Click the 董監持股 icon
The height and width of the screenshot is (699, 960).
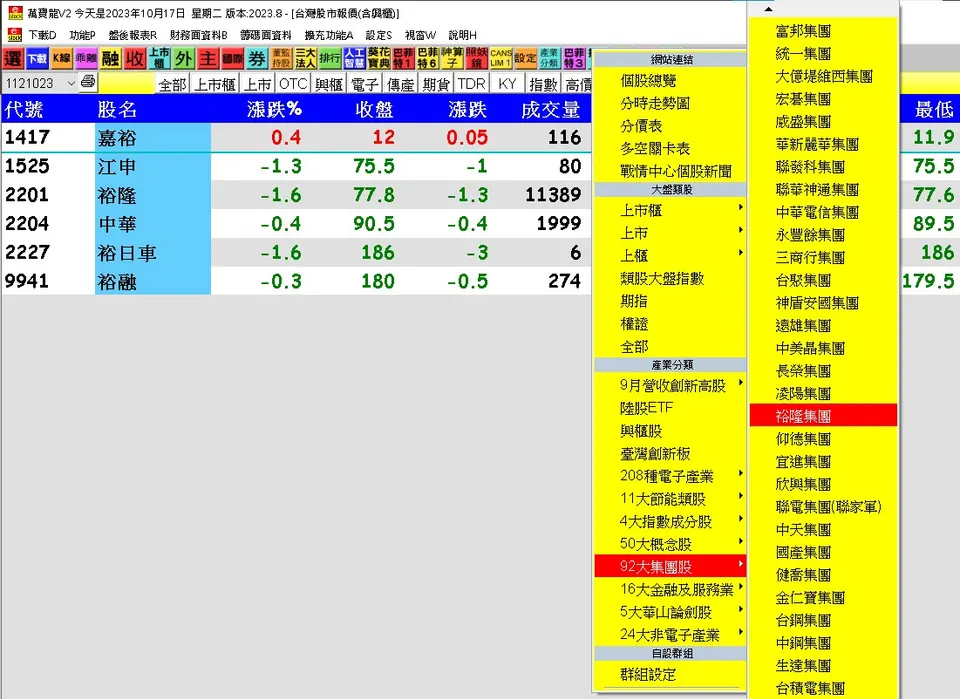(x=281, y=59)
